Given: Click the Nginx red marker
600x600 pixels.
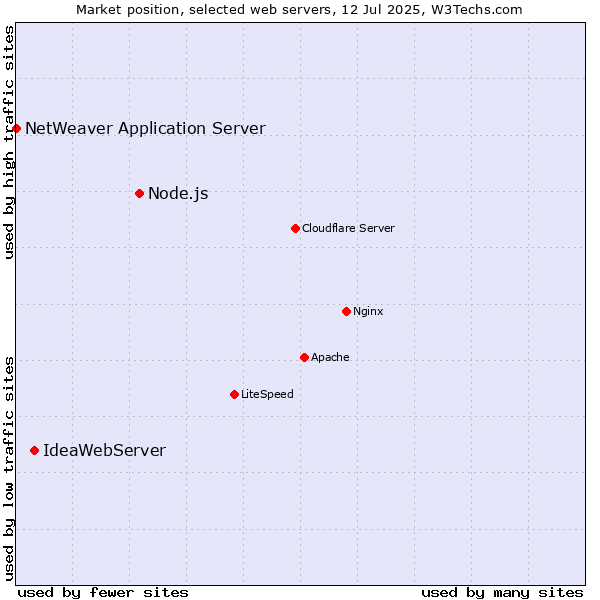Looking at the screenshot, I should click(347, 311).
